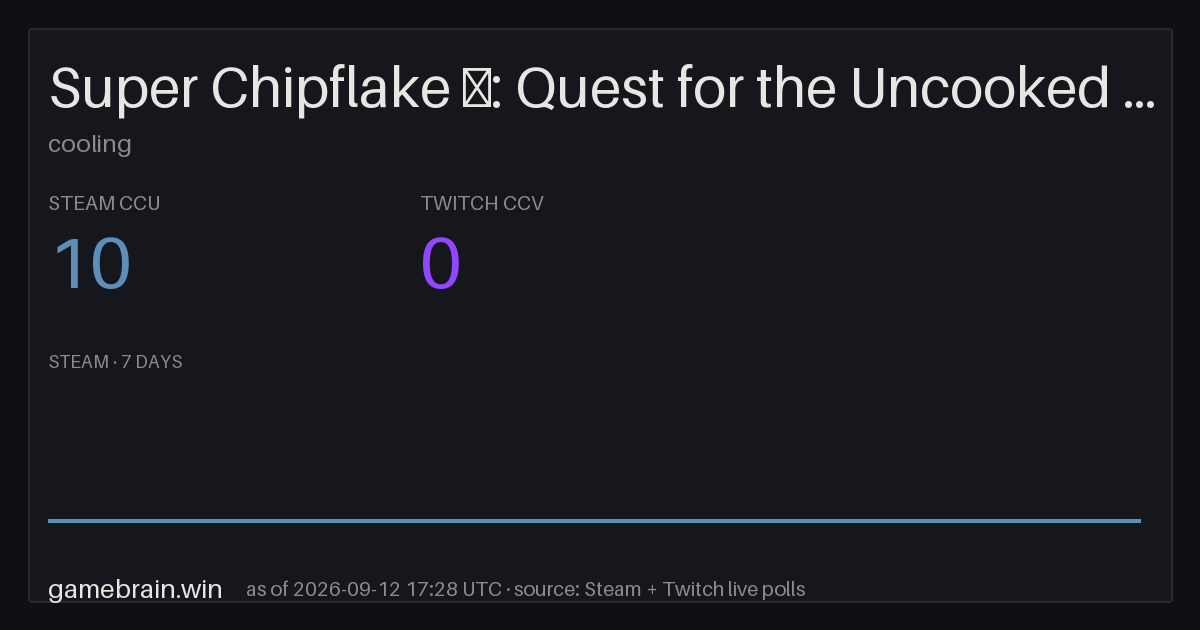Open the Super Chipflake game title
Image resolution: width=1200 pixels, height=630 pixels.
click(603, 89)
